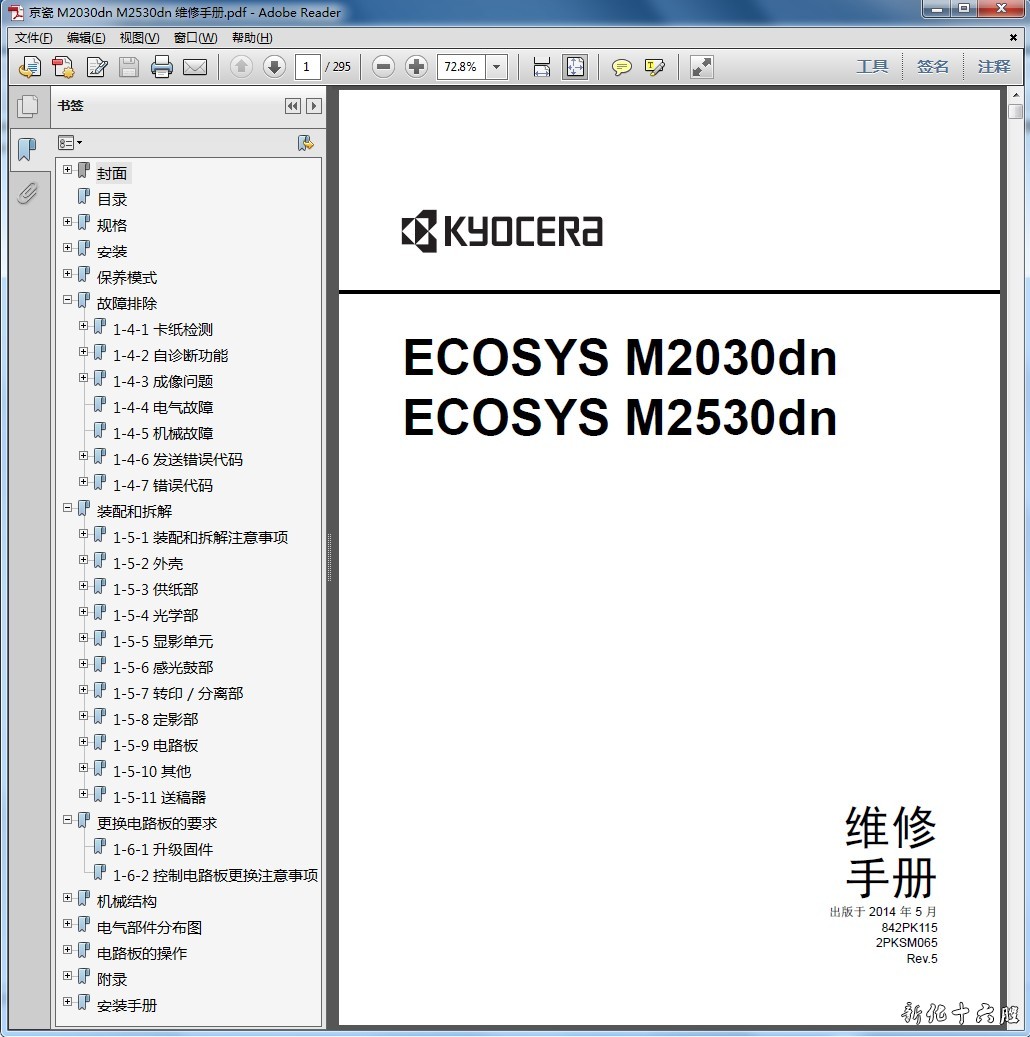Open the attachments paperclip panel
This screenshot has width=1030, height=1037.
[x=27, y=192]
